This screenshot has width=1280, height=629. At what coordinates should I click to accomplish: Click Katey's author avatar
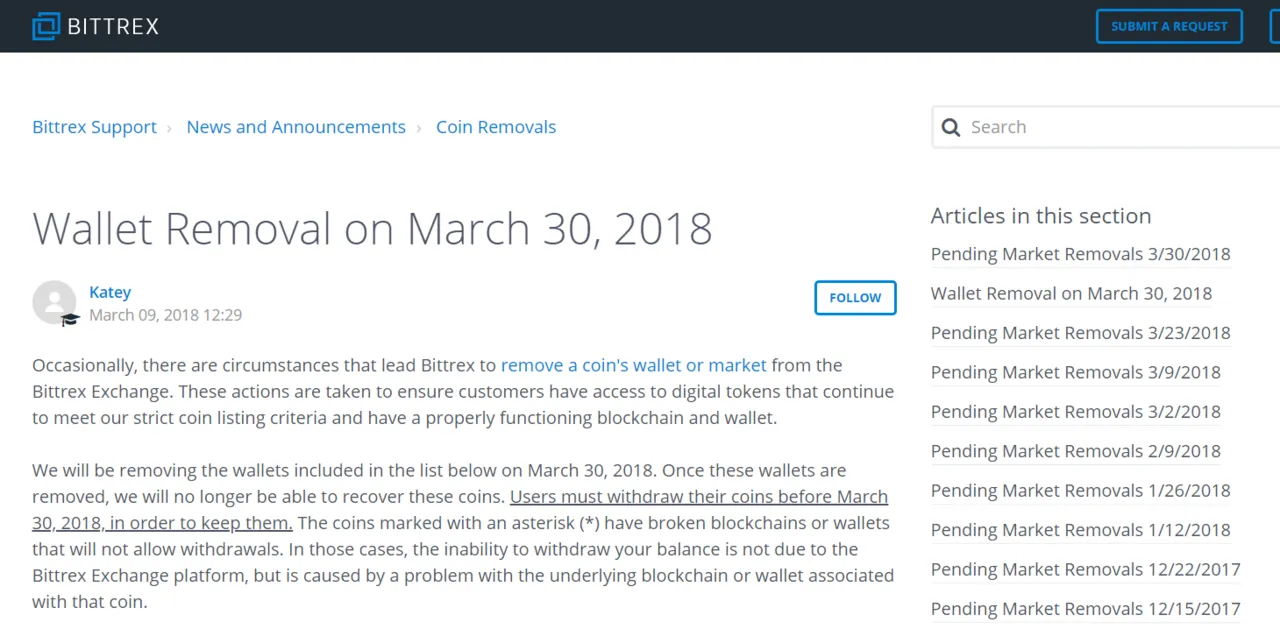[54, 302]
